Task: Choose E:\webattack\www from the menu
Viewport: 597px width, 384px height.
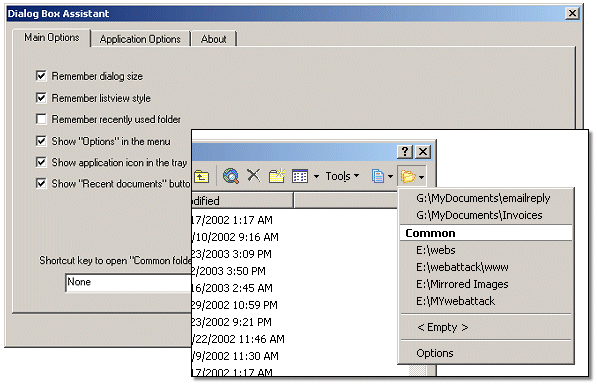Action: (x=486, y=267)
